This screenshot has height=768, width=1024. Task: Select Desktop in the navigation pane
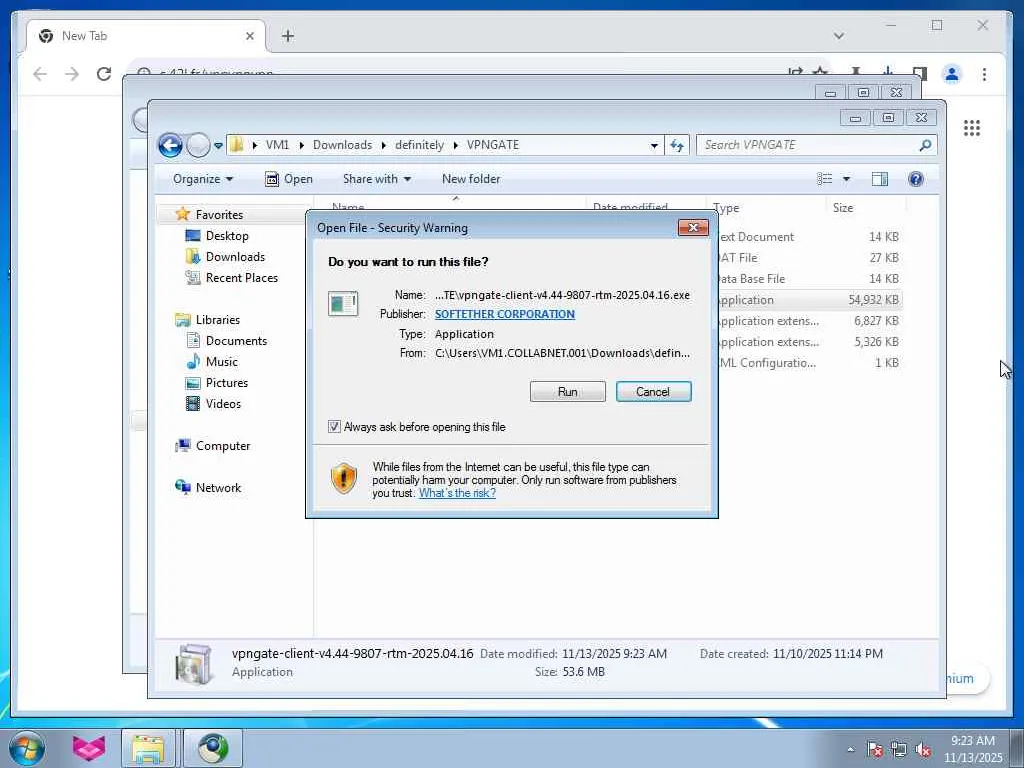pyautogui.click(x=227, y=236)
